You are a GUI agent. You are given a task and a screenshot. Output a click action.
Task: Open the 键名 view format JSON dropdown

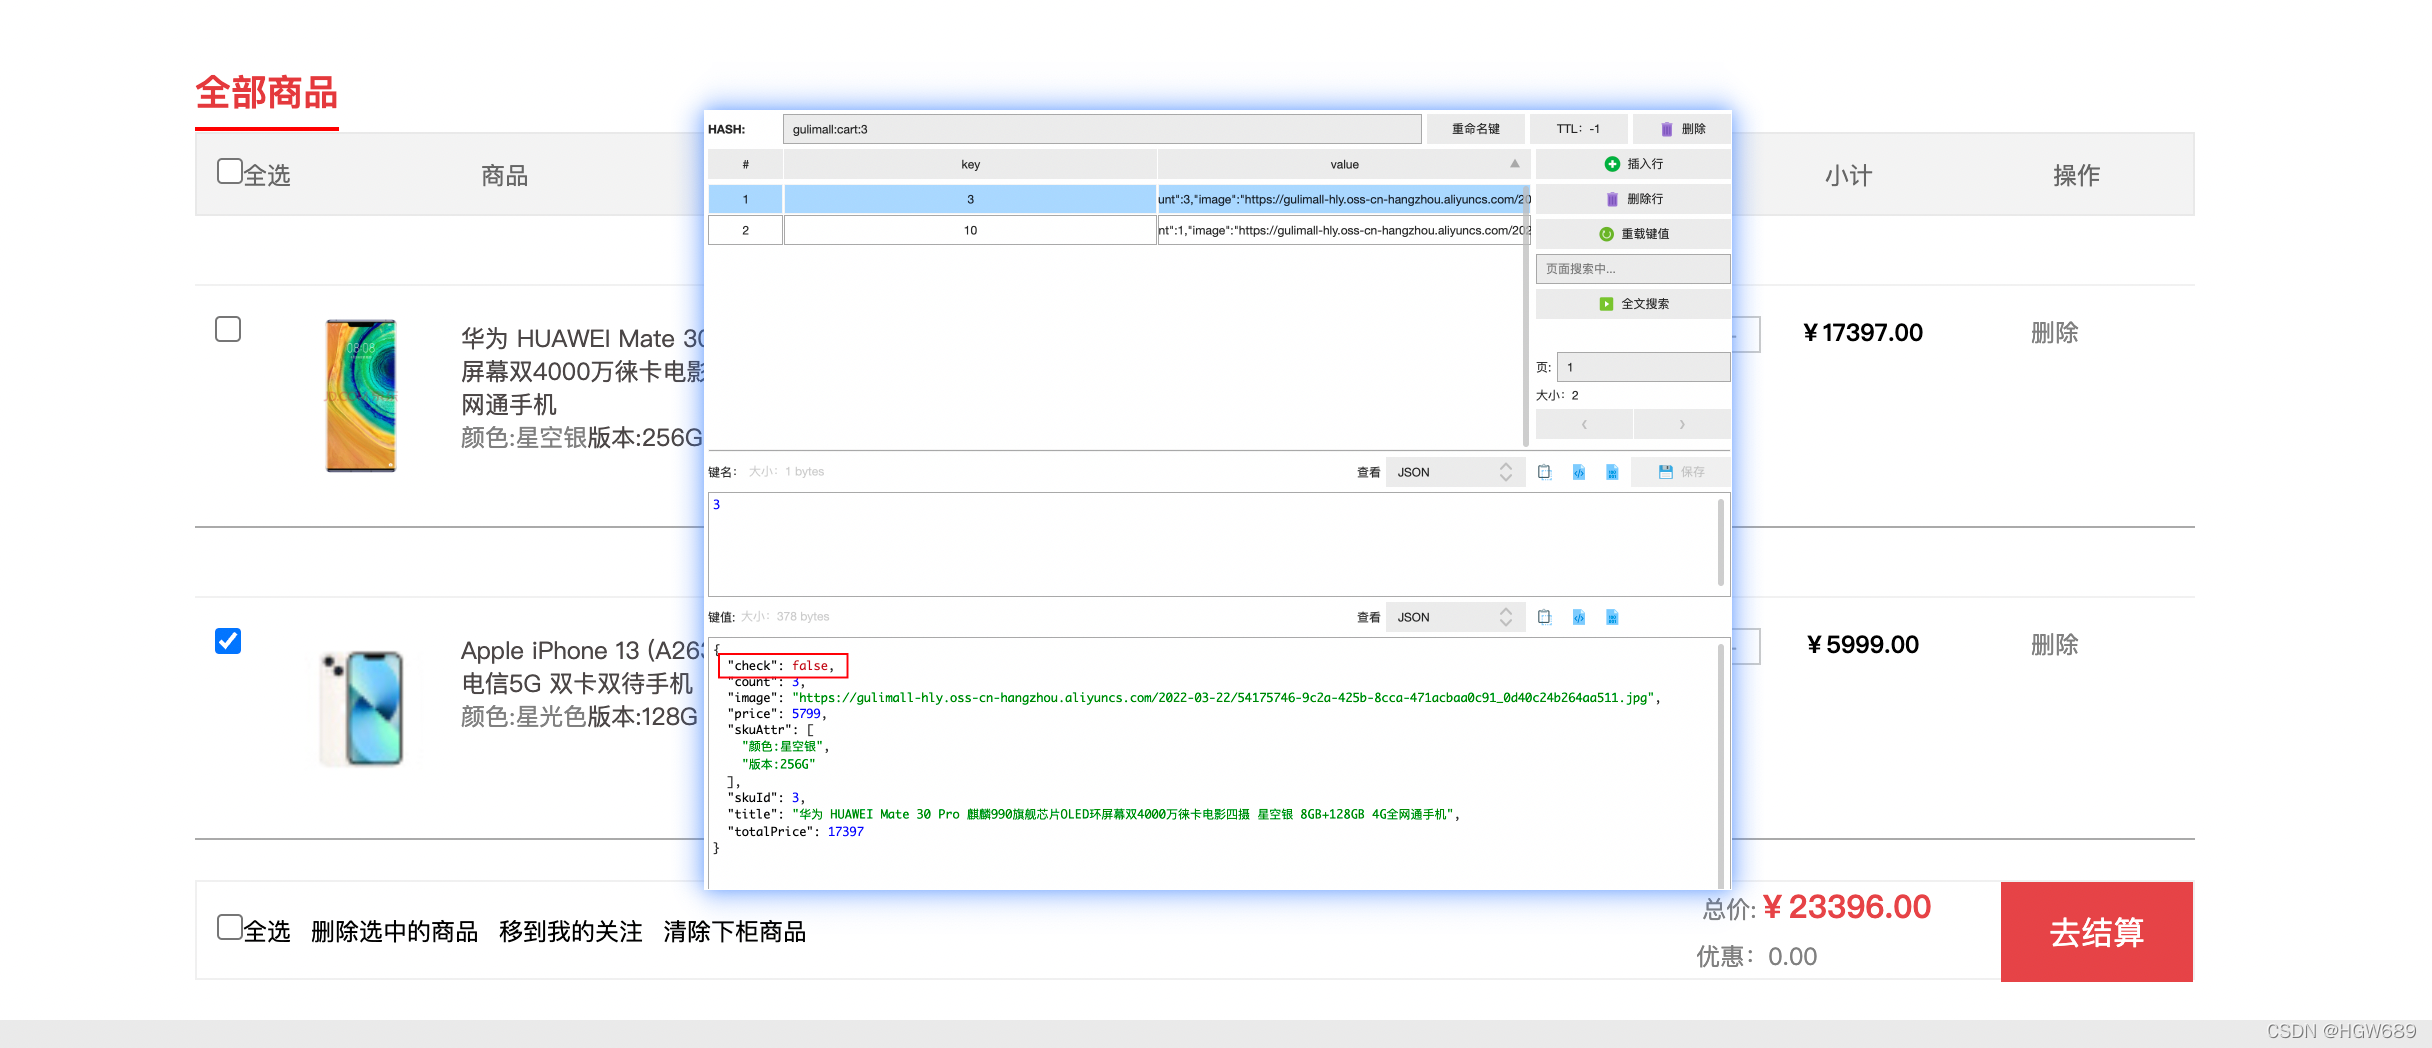click(1455, 472)
